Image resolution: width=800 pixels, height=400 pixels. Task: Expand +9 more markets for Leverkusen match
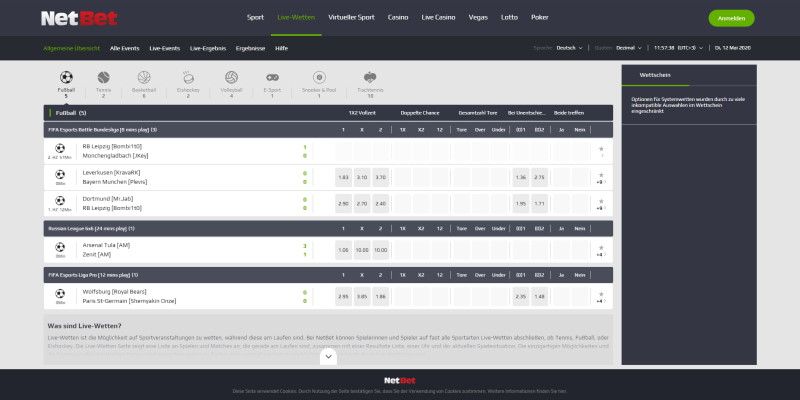tap(602, 182)
